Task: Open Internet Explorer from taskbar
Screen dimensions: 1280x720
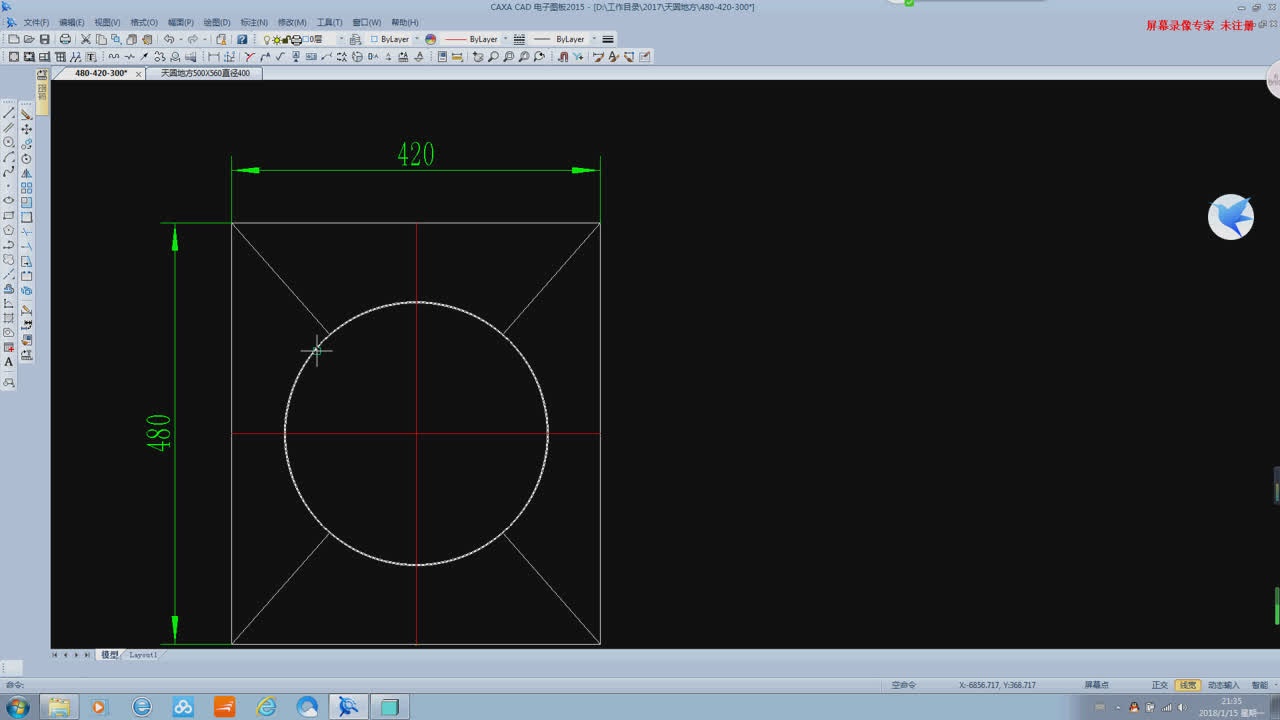Action: (x=266, y=707)
